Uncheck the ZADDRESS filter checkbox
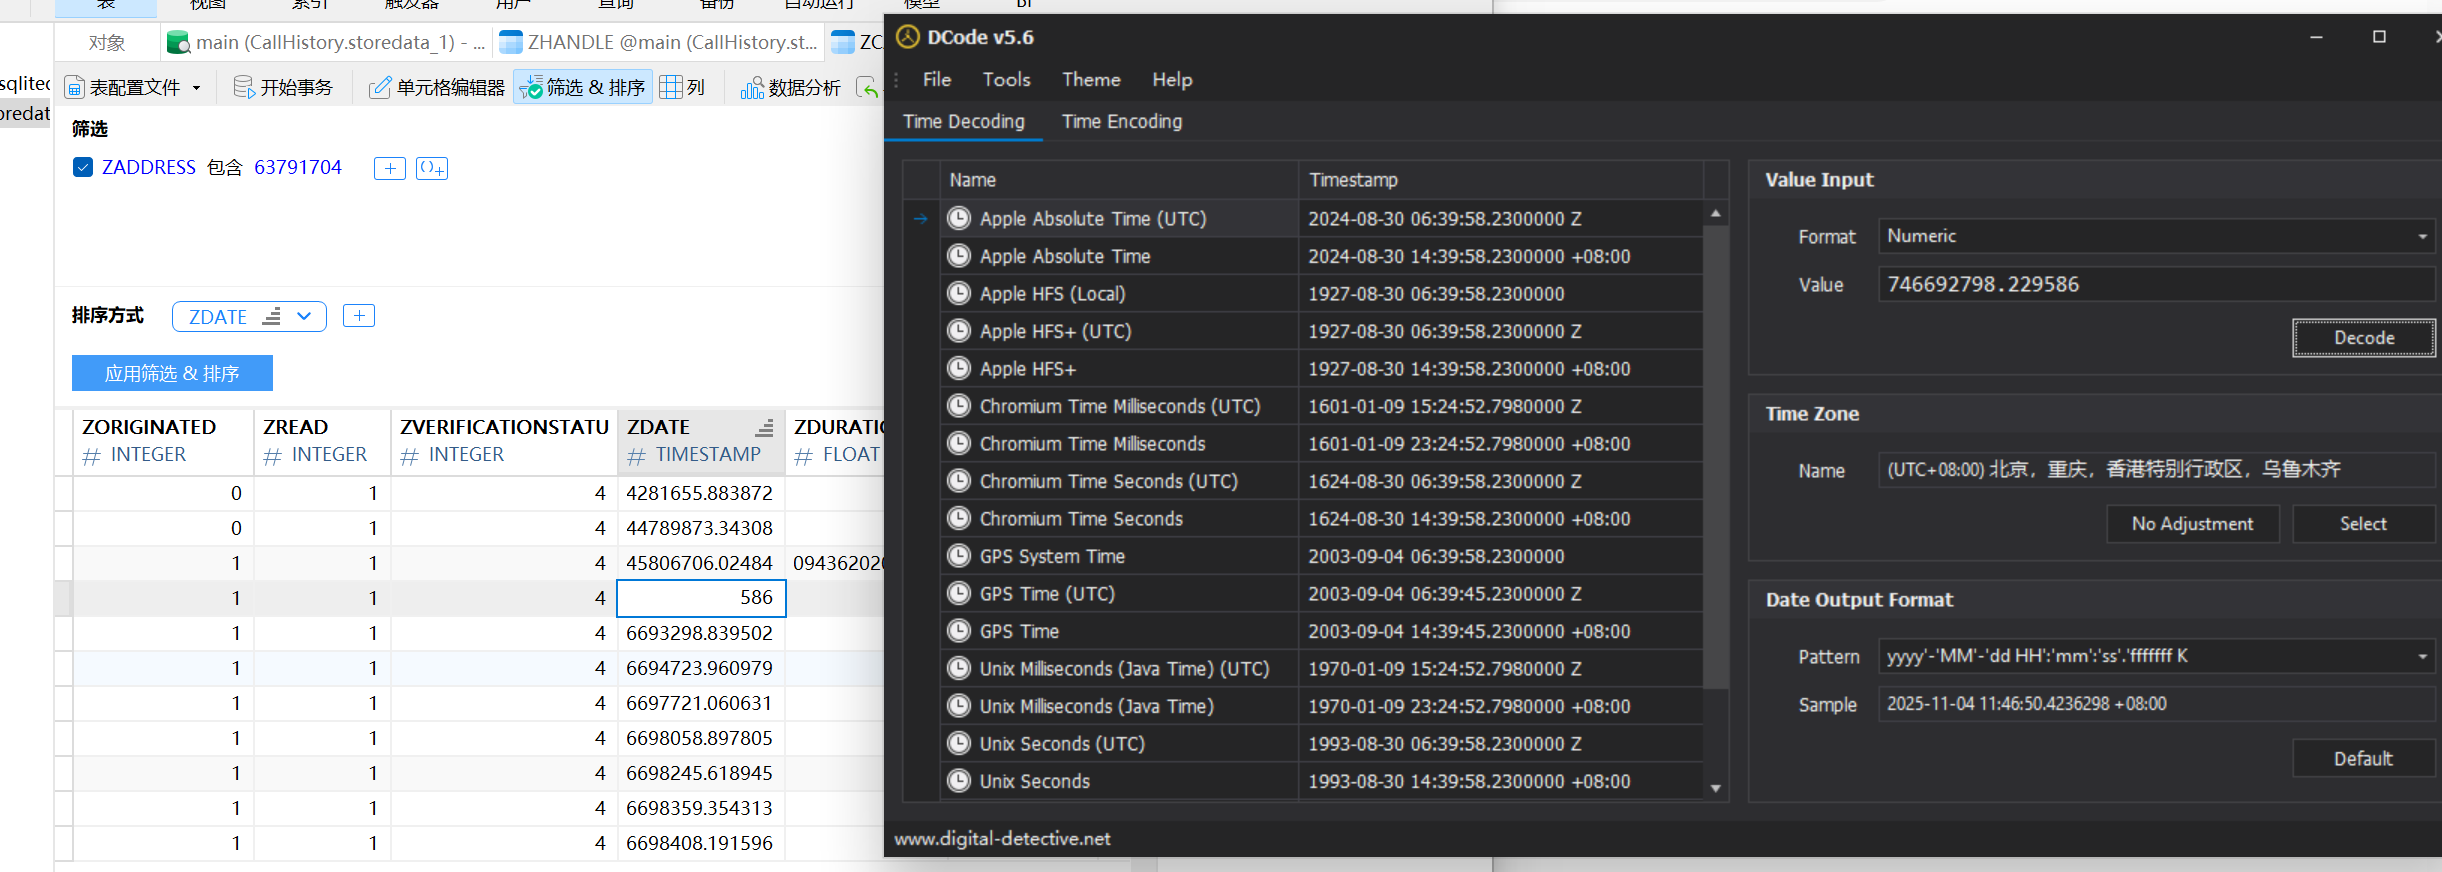This screenshot has width=2442, height=872. coord(84,167)
